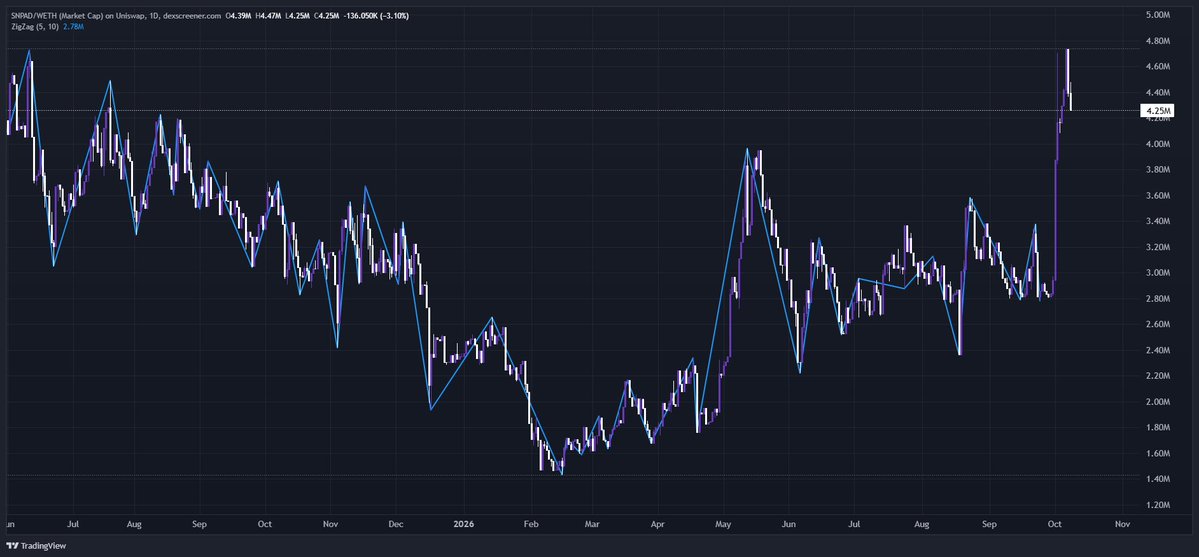Click the Dec label on time axis
This screenshot has height=557, width=1199.
(x=395, y=526)
